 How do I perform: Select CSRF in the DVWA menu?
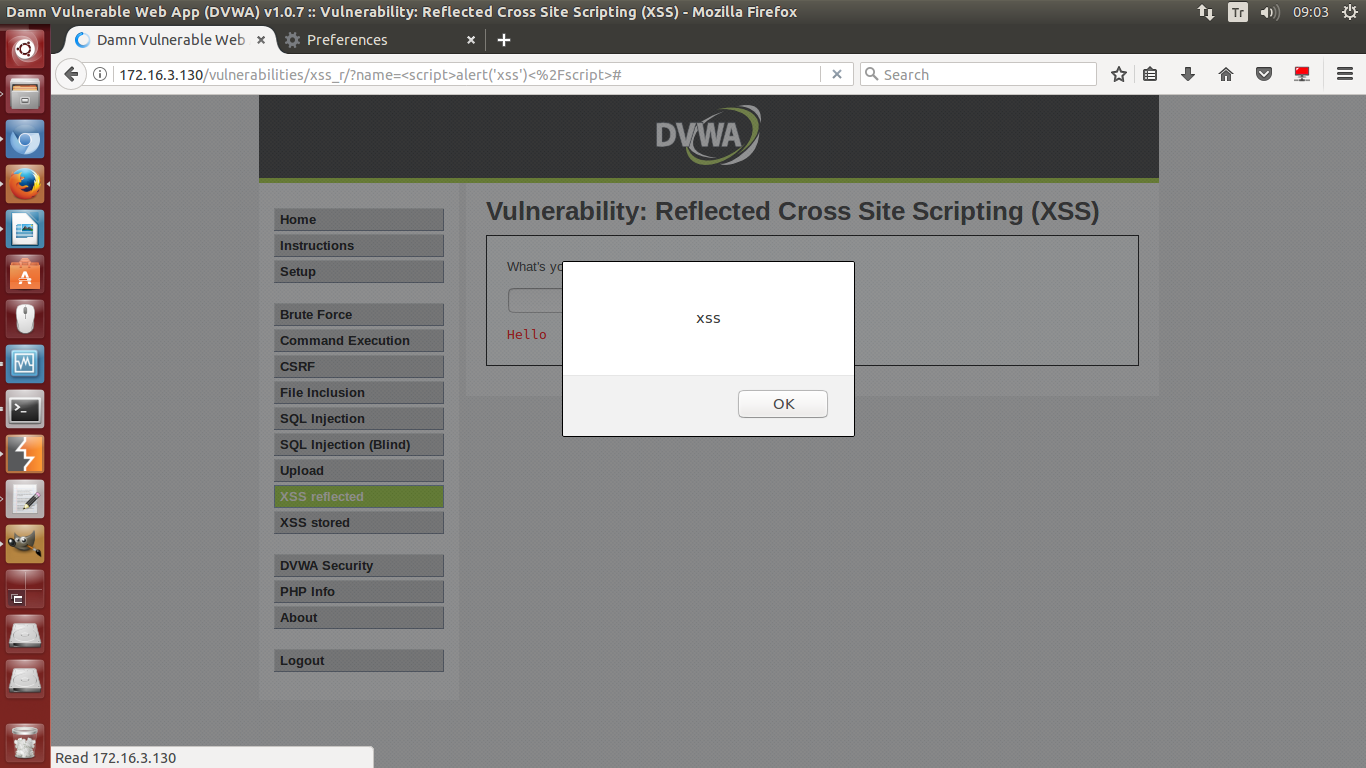click(359, 367)
